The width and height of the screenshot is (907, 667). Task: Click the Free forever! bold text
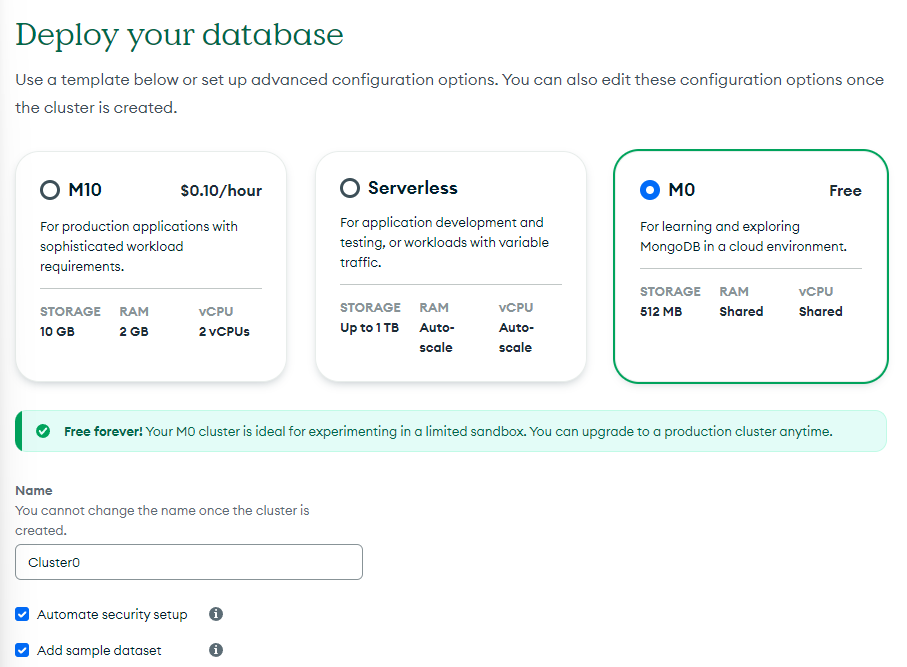click(103, 431)
